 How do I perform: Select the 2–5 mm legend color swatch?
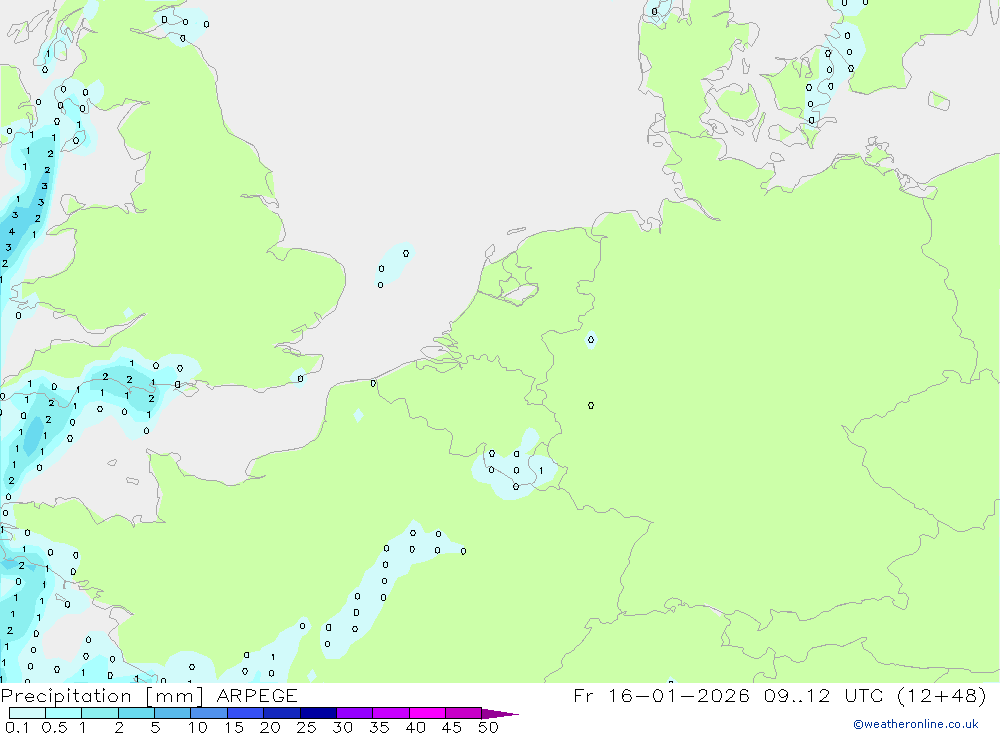click(136, 713)
